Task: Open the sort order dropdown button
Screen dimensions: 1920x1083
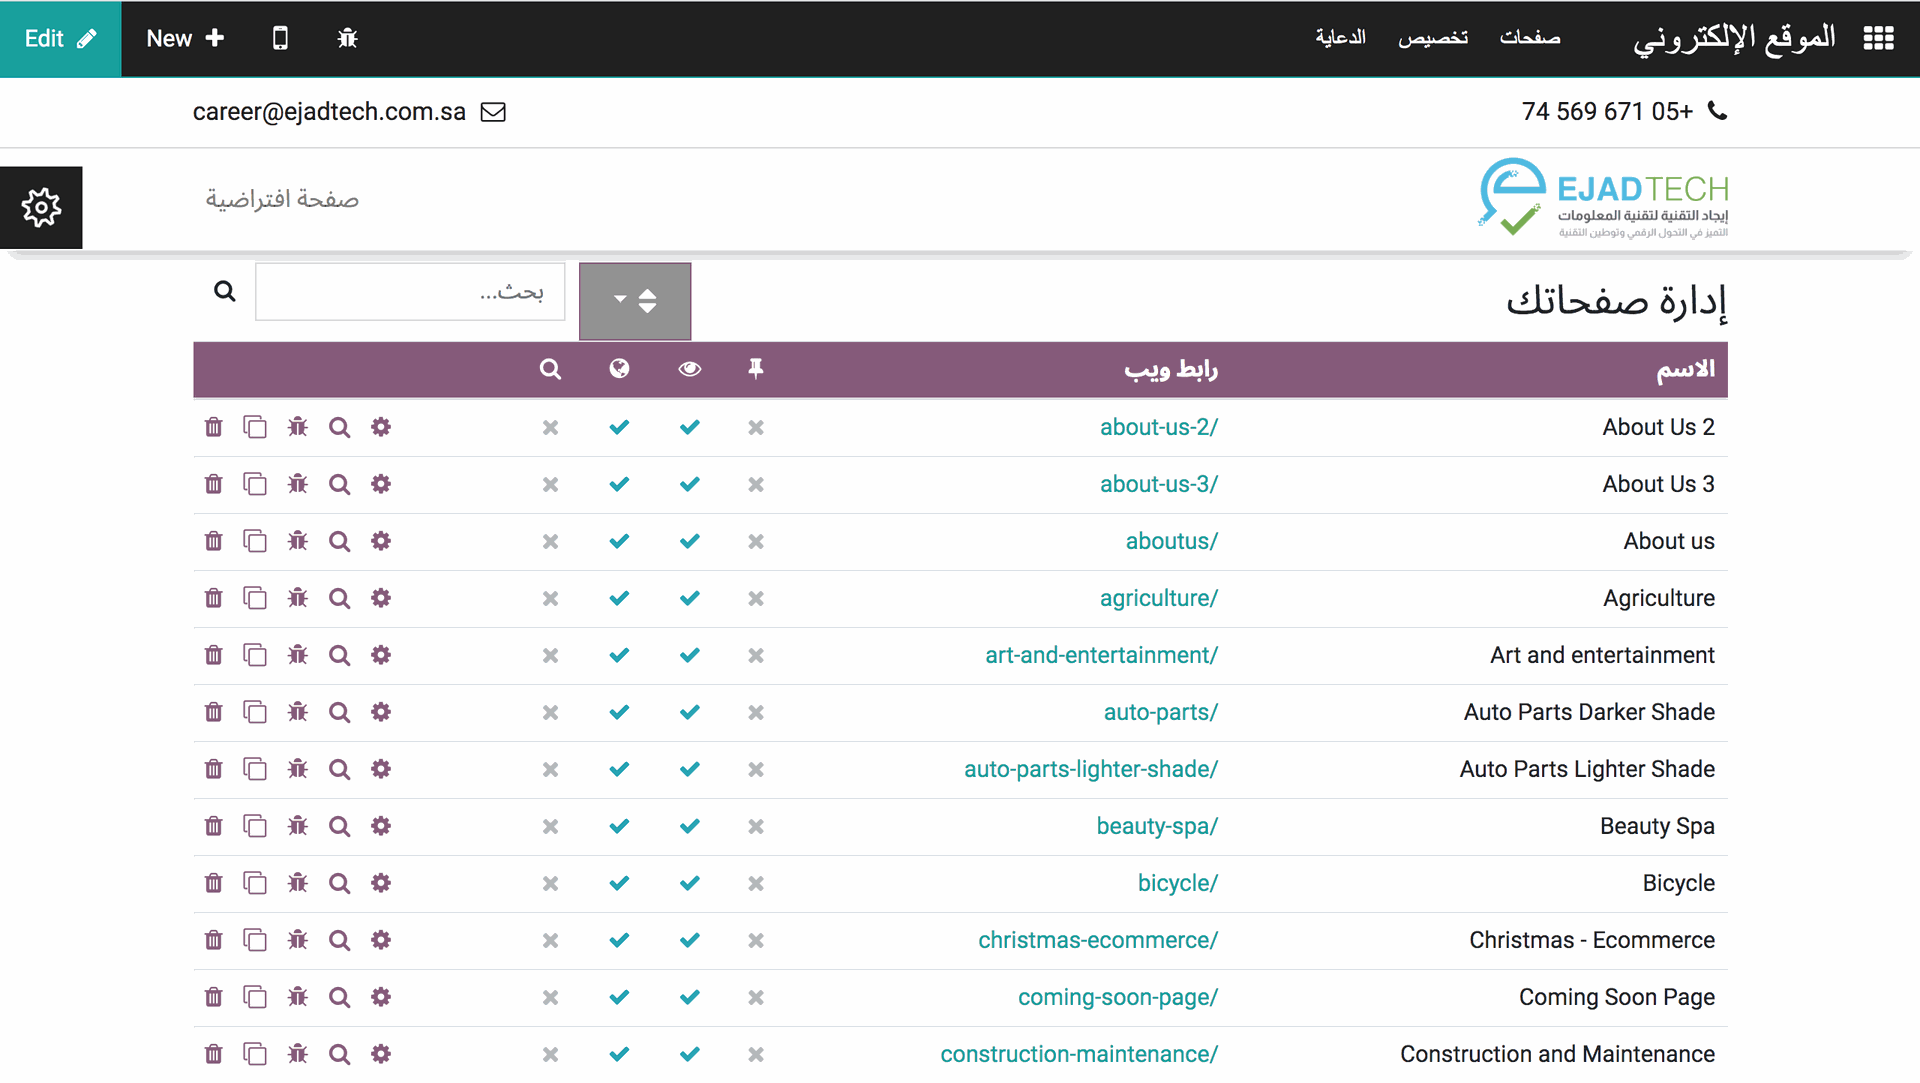Action: pyautogui.click(x=634, y=301)
